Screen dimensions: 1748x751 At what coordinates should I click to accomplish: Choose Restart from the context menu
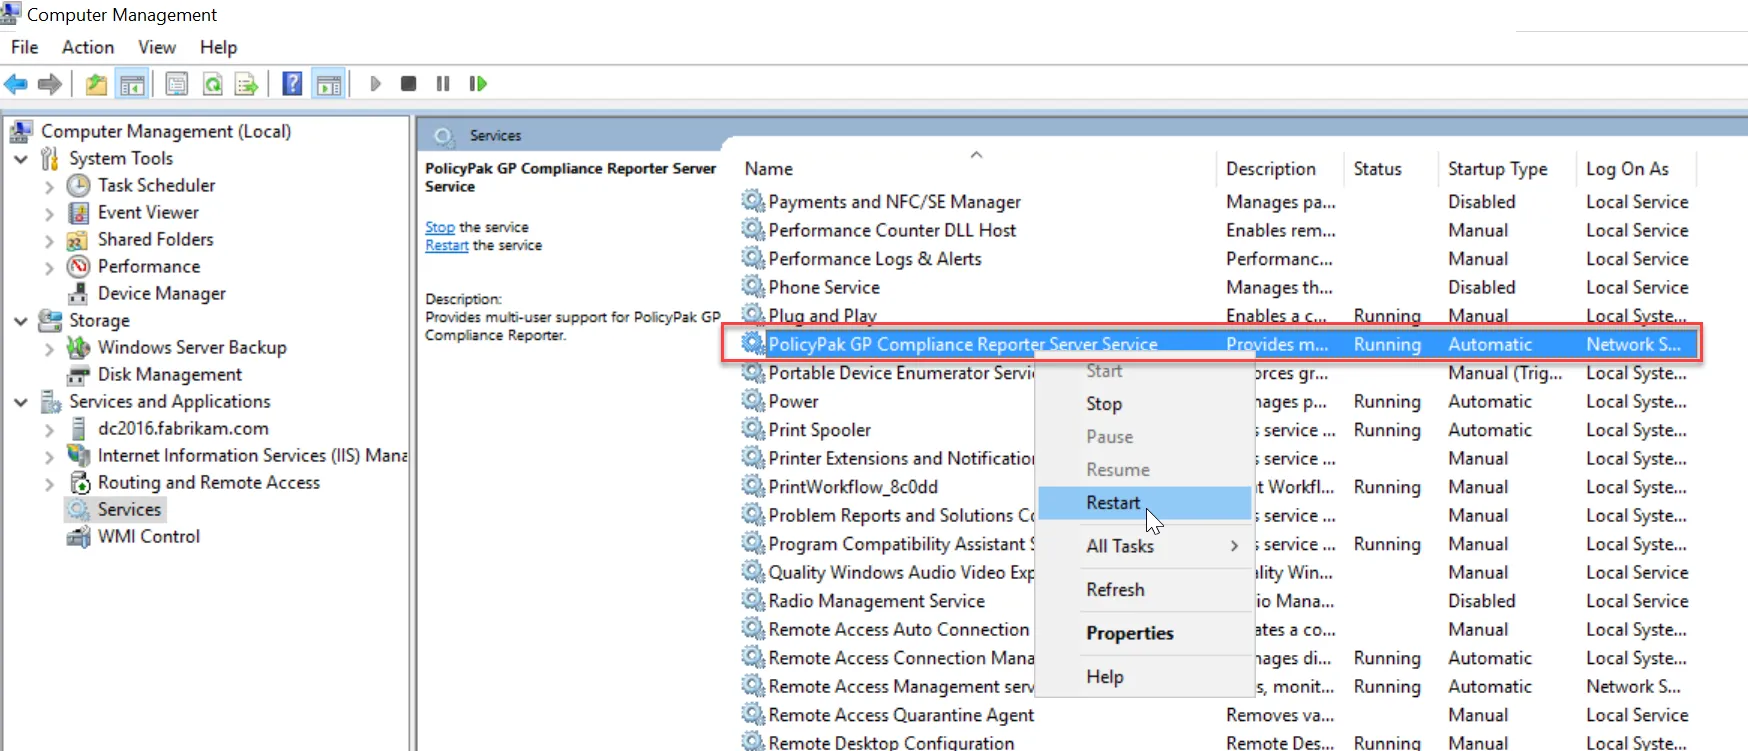coord(1113,503)
